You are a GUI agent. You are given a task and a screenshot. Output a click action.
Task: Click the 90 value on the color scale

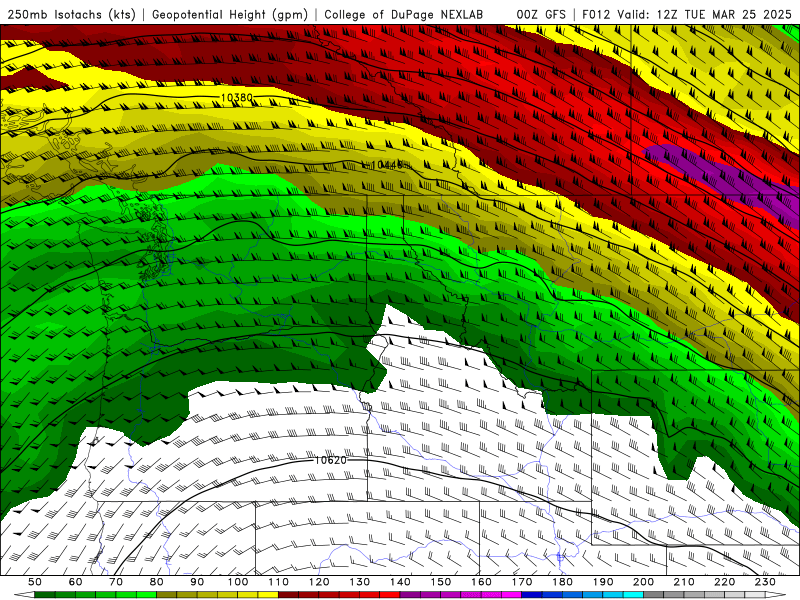pyautogui.click(x=197, y=582)
